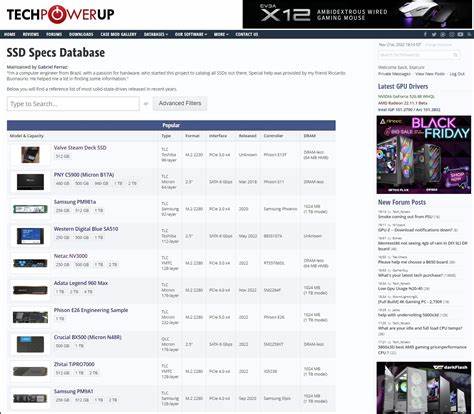This screenshot has height=414, width=474.
Task: Open the Phison E26 Engineering Sample link
Action: click(91, 310)
